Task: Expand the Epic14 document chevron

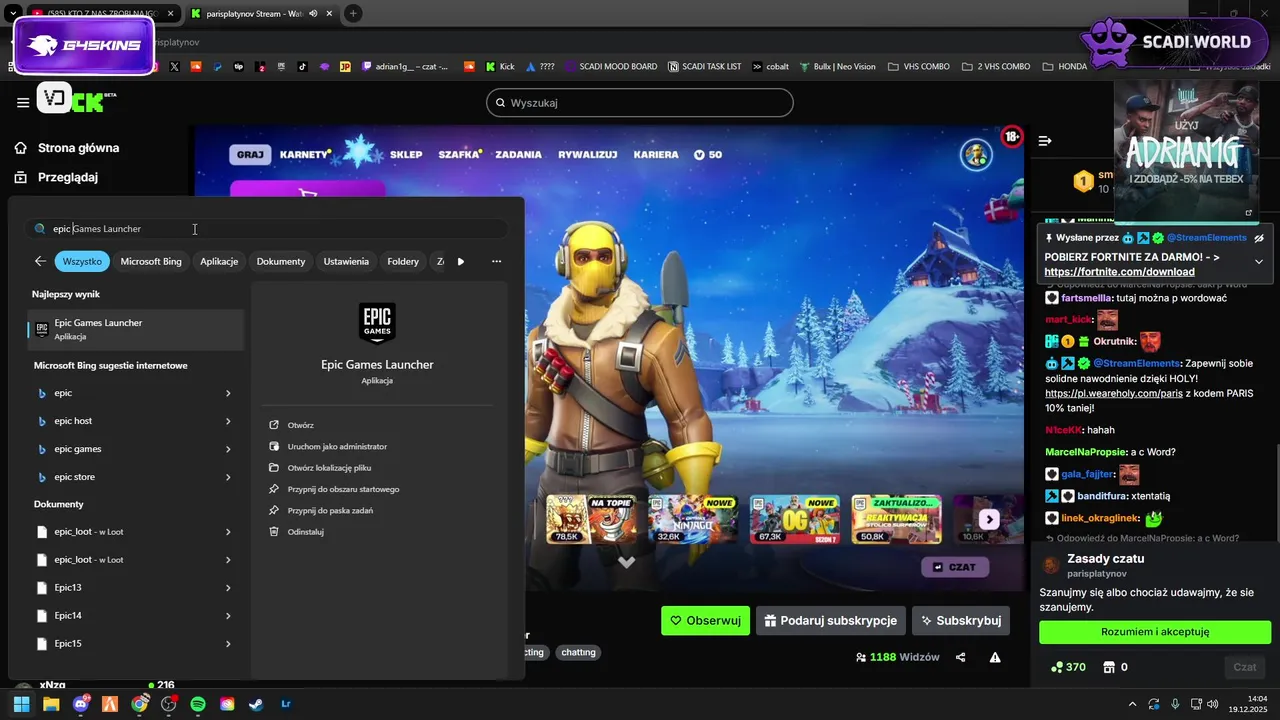Action: [228, 616]
